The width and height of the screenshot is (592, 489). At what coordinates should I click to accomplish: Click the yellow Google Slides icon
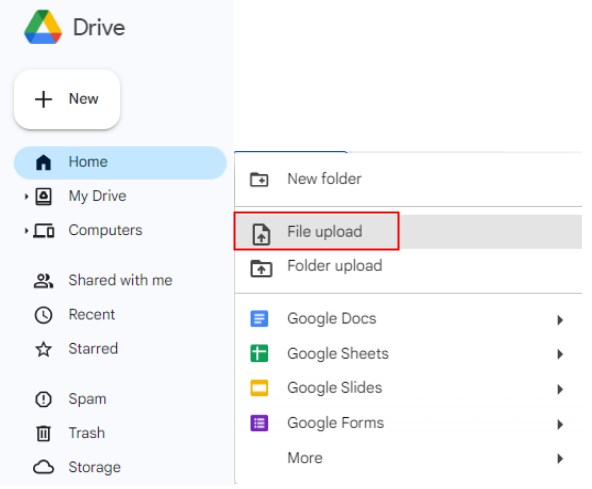259,388
